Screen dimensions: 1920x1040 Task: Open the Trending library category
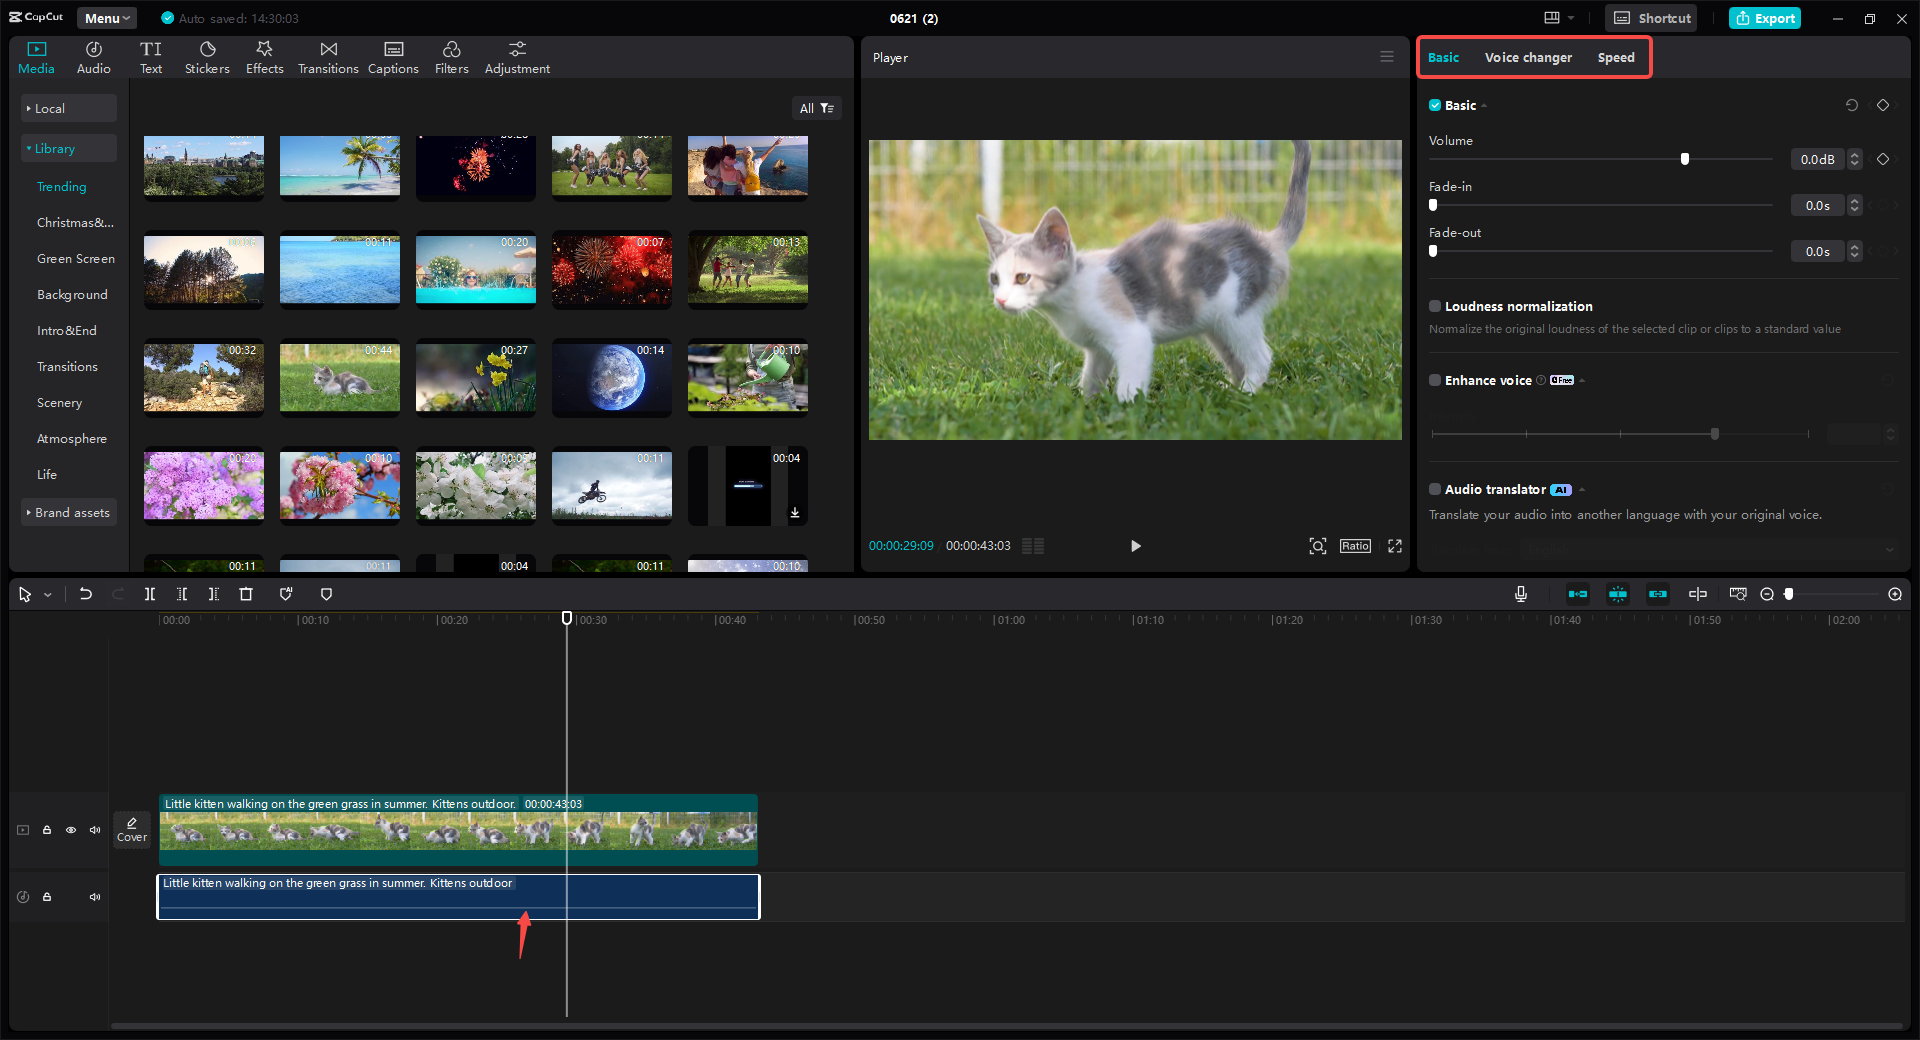(x=62, y=186)
